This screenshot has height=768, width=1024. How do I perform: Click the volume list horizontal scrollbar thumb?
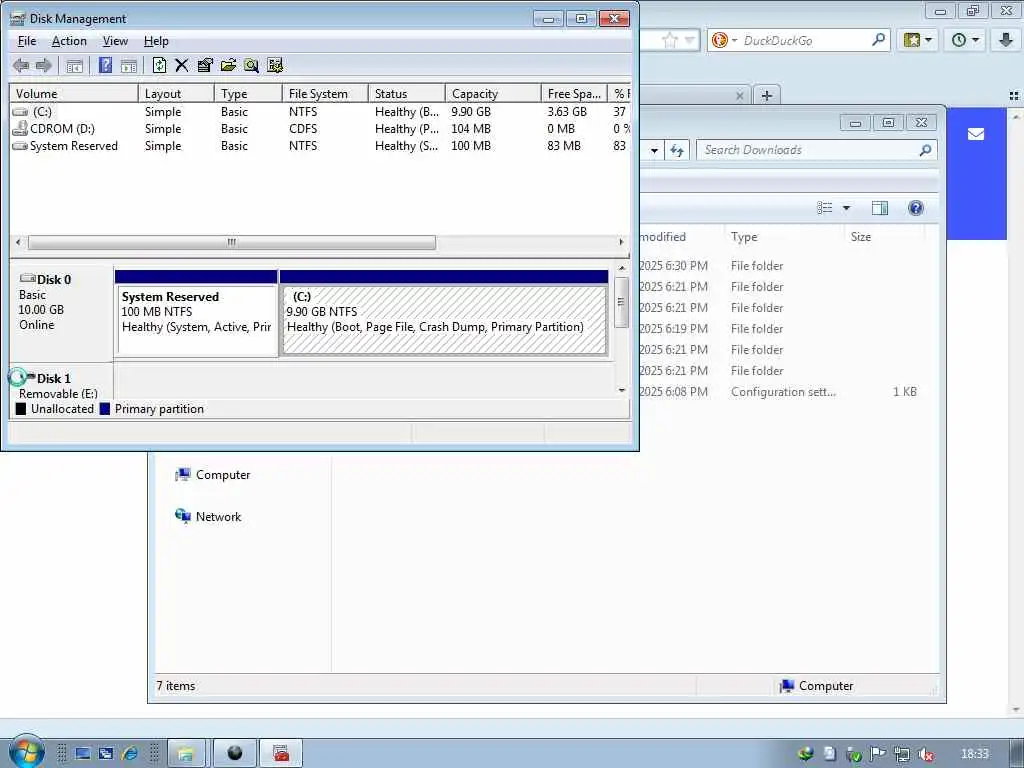coord(232,242)
